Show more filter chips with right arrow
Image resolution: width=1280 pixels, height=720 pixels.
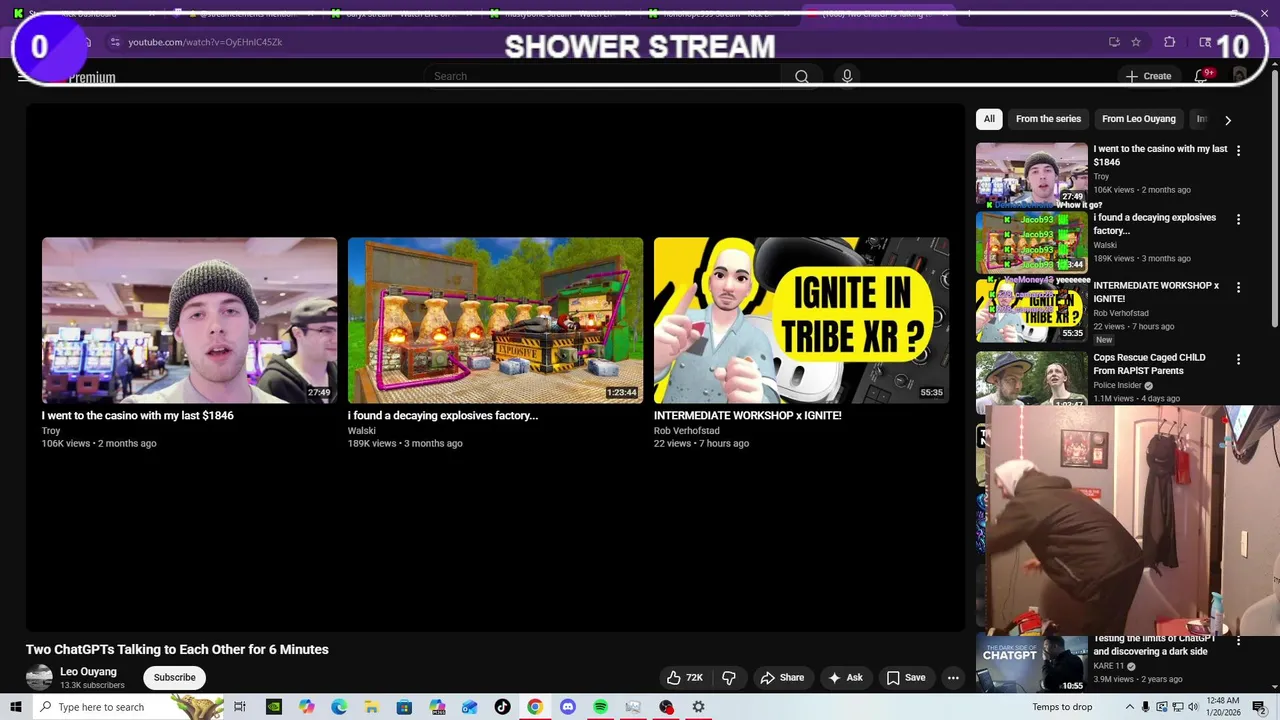click(x=1228, y=120)
